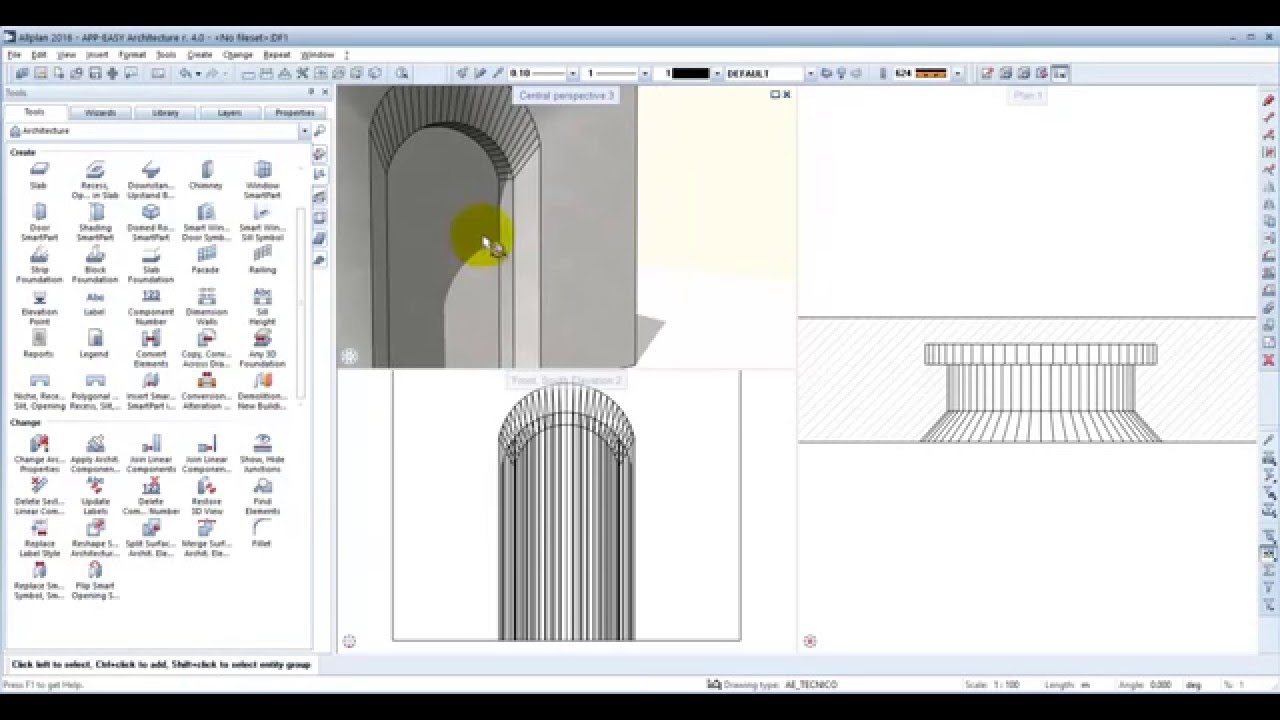The width and height of the screenshot is (1280, 720).
Task: Select the Sill Height tool
Action: [262, 306]
